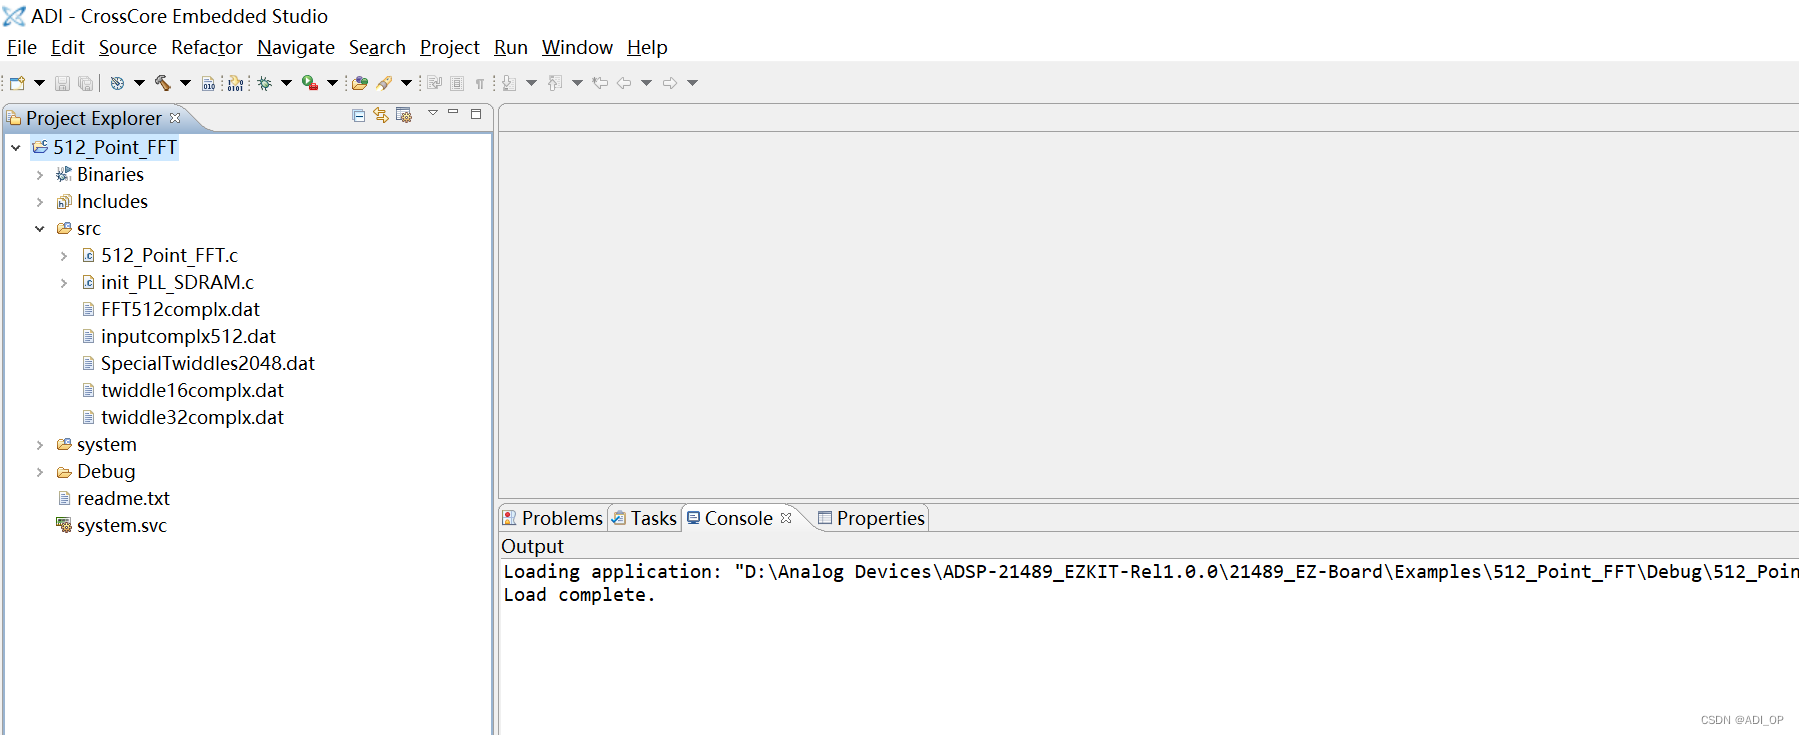1799x735 pixels.
Task: Click Collapse All in Project Explorer
Action: coord(358,115)
